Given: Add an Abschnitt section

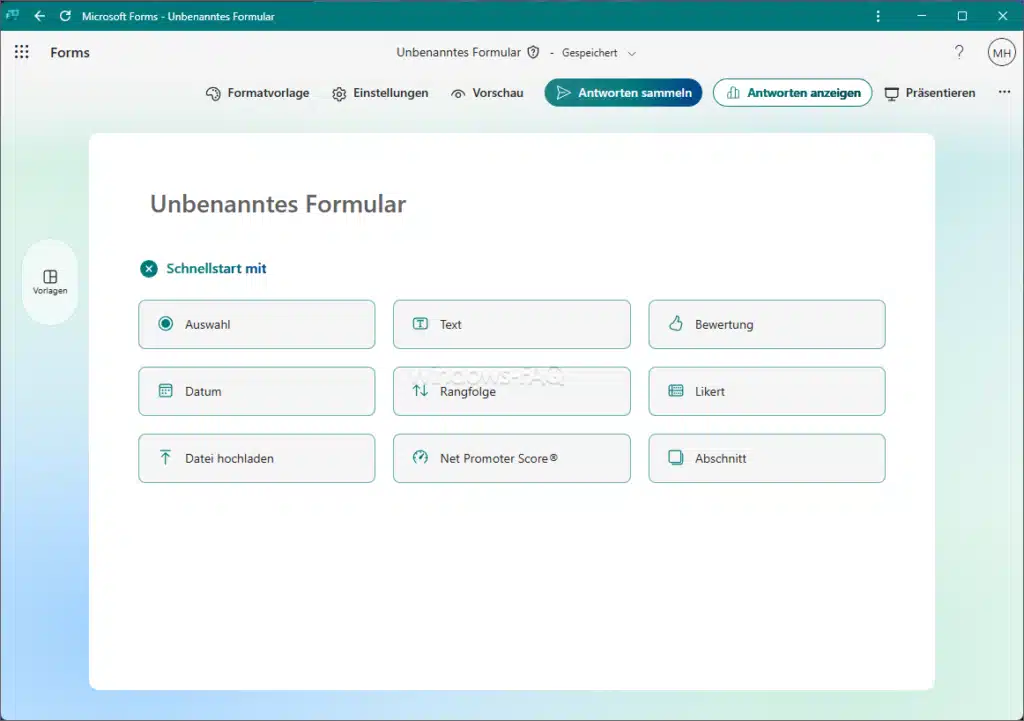Looking at the screenshot, I should click(767, 458).
